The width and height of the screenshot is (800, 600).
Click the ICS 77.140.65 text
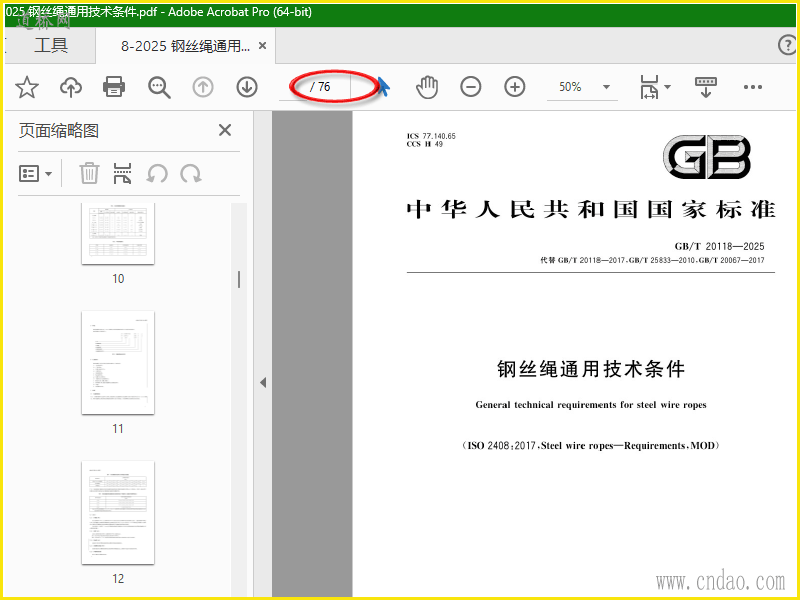(431, 136)
